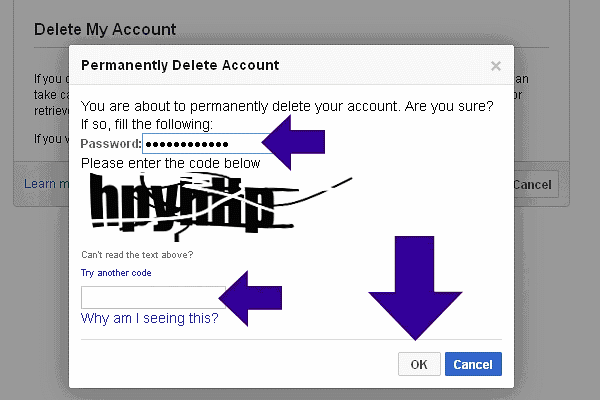The image size is (600, 400).
Task: Click the background Cancel button behind dialog
Action: click(x=535, y=185)
